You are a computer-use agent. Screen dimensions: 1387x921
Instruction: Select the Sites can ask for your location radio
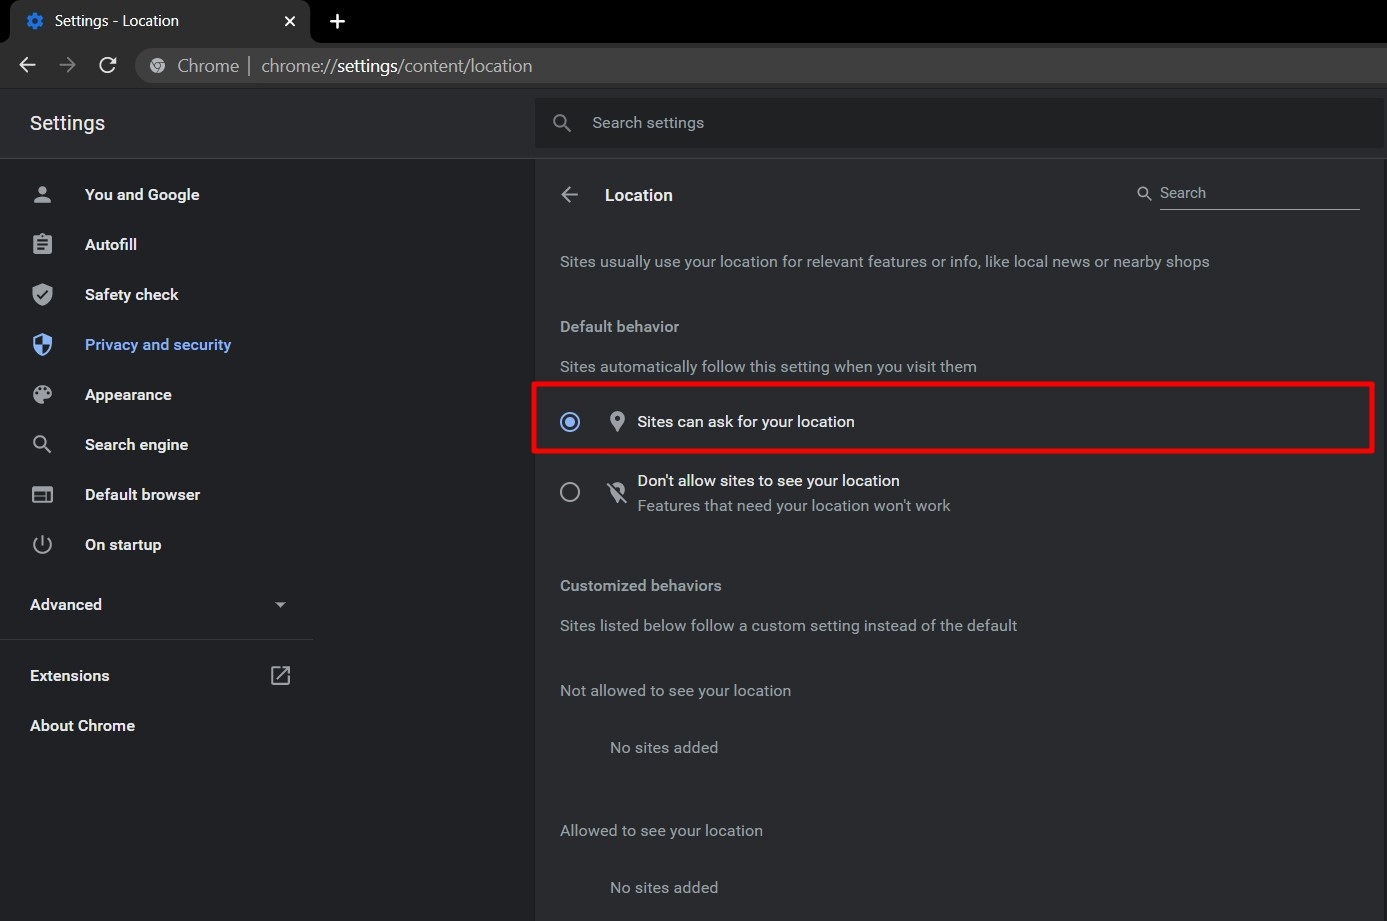(570, 421)
